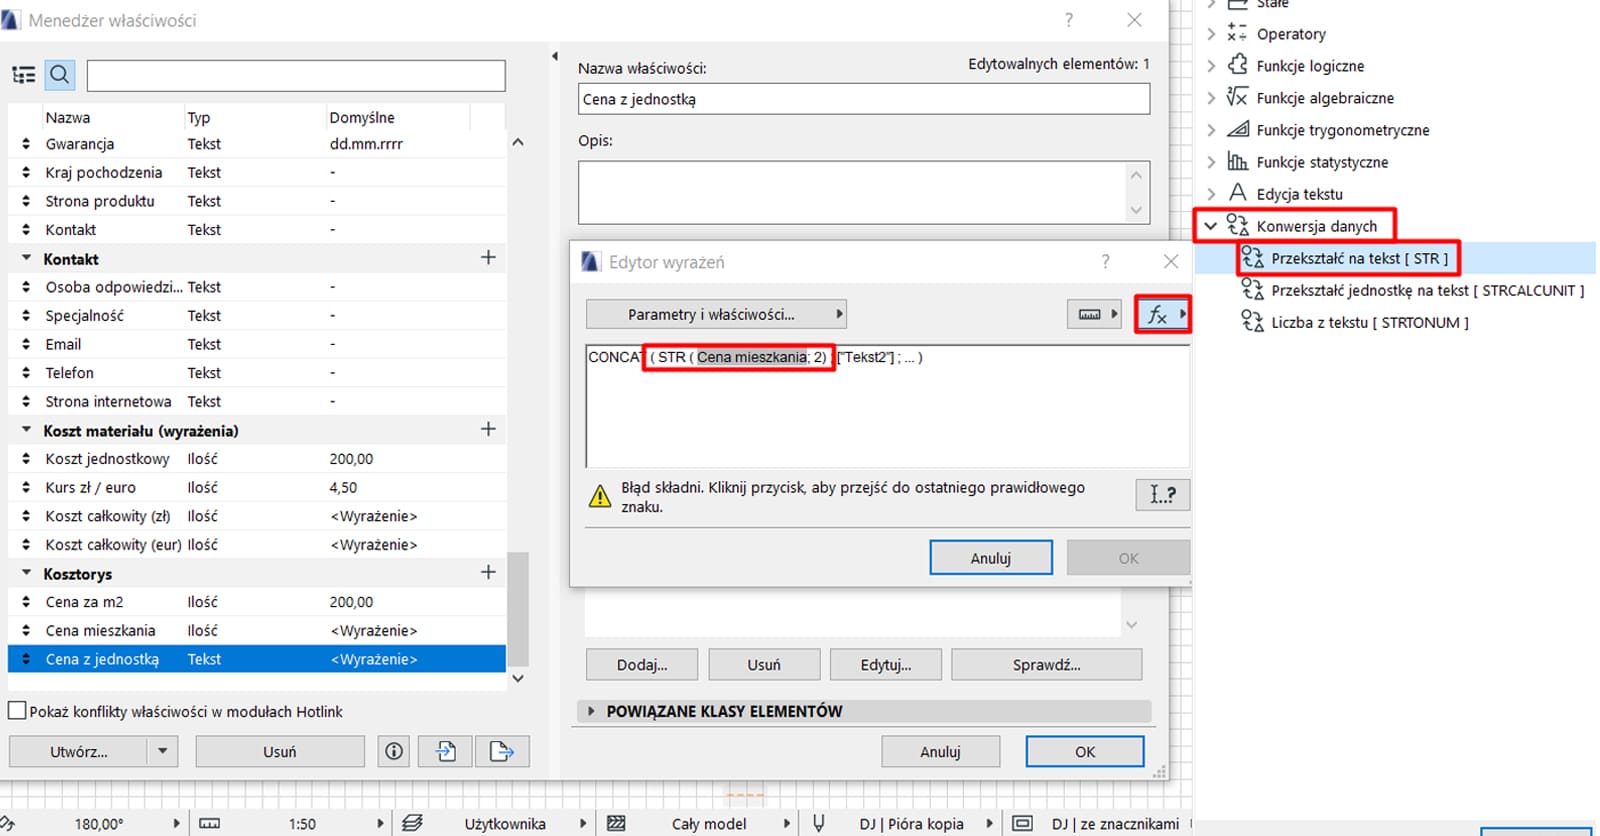The width and height of the screenshot is (1600, 836).
Task: Click the search text field in Property Manager
Action: 296,75
